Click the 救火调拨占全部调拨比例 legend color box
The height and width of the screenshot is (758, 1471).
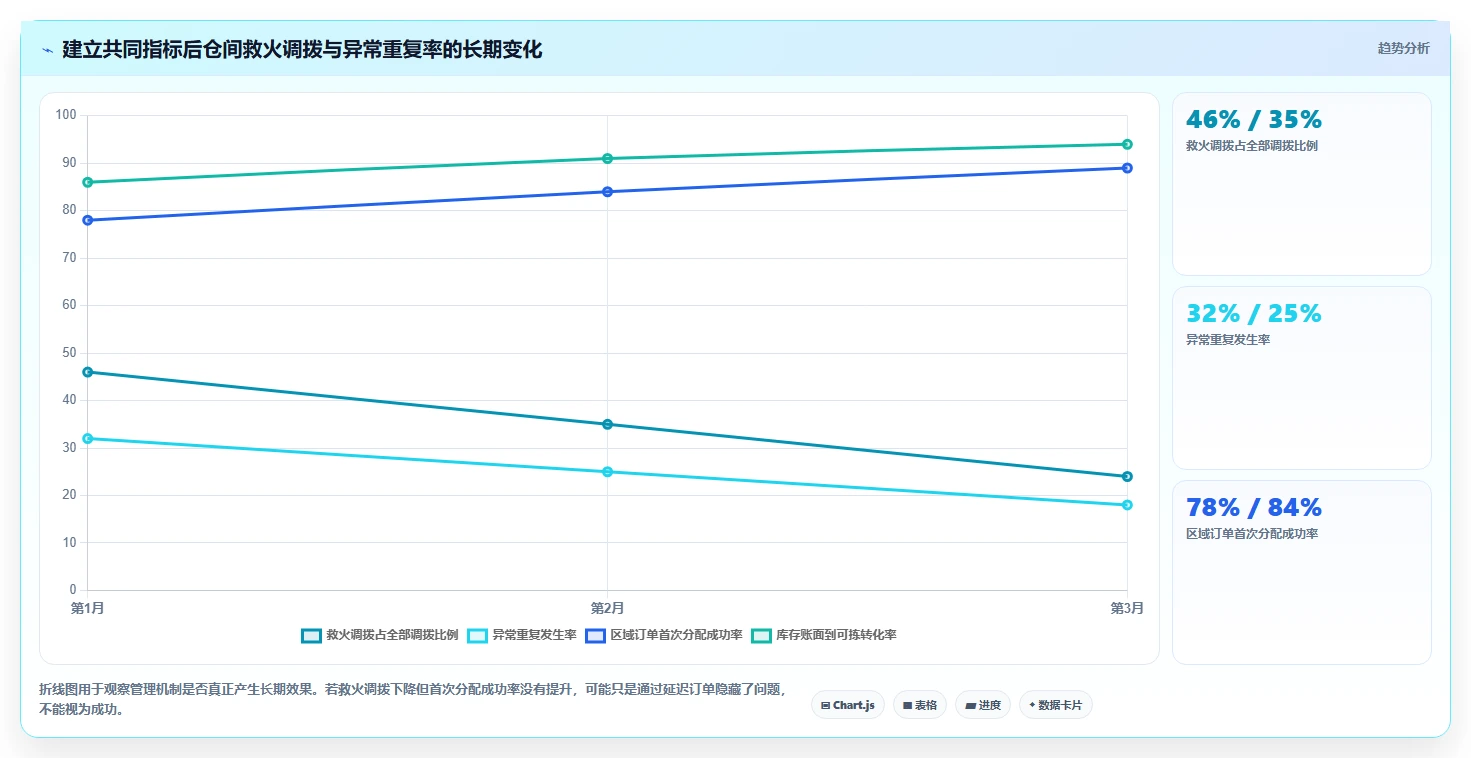(311, 635)
